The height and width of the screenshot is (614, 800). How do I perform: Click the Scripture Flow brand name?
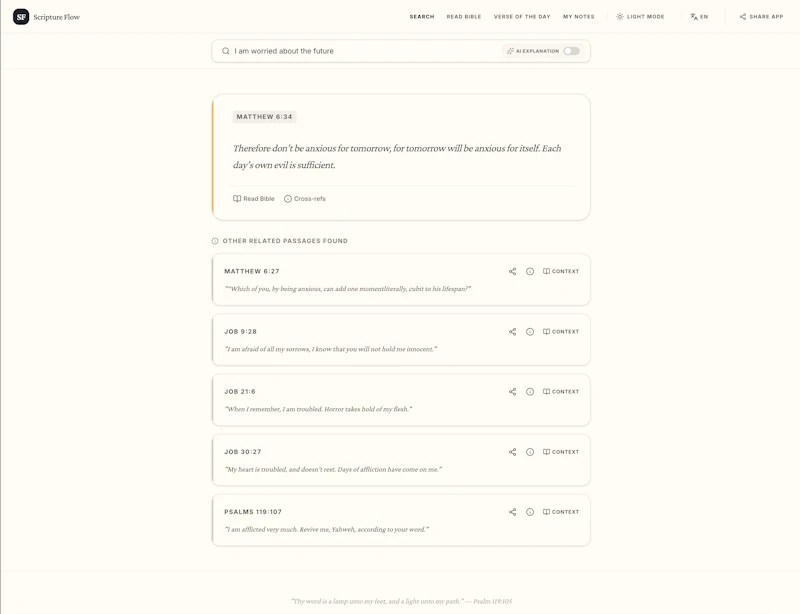pyautogui.click(x=57, y=17)
